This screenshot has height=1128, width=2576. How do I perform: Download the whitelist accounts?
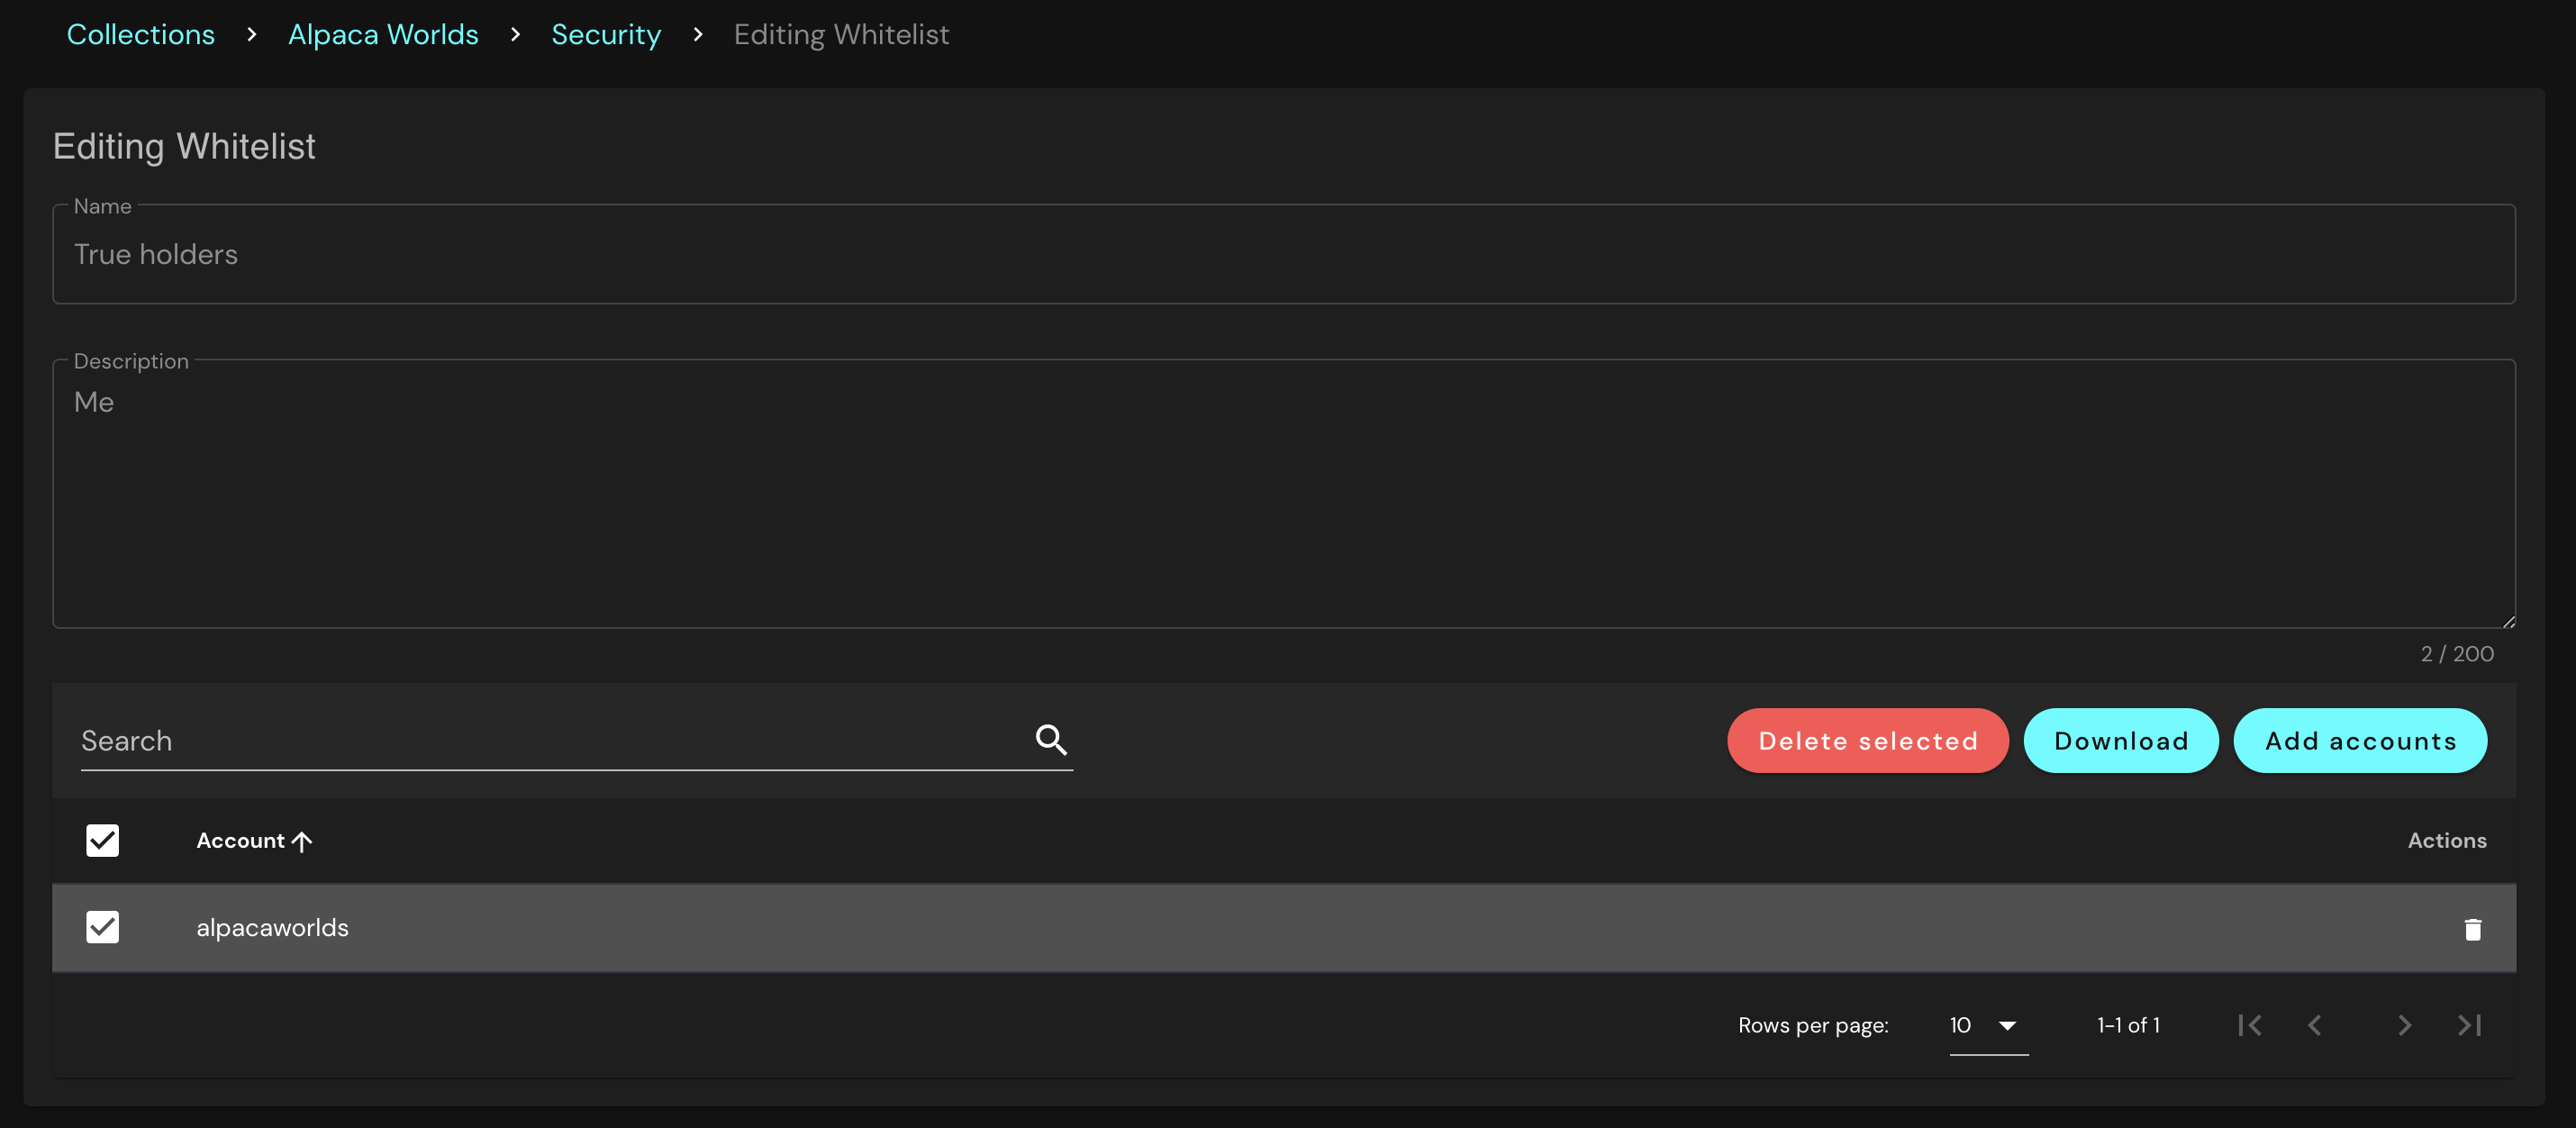[x=2121, y=741]
